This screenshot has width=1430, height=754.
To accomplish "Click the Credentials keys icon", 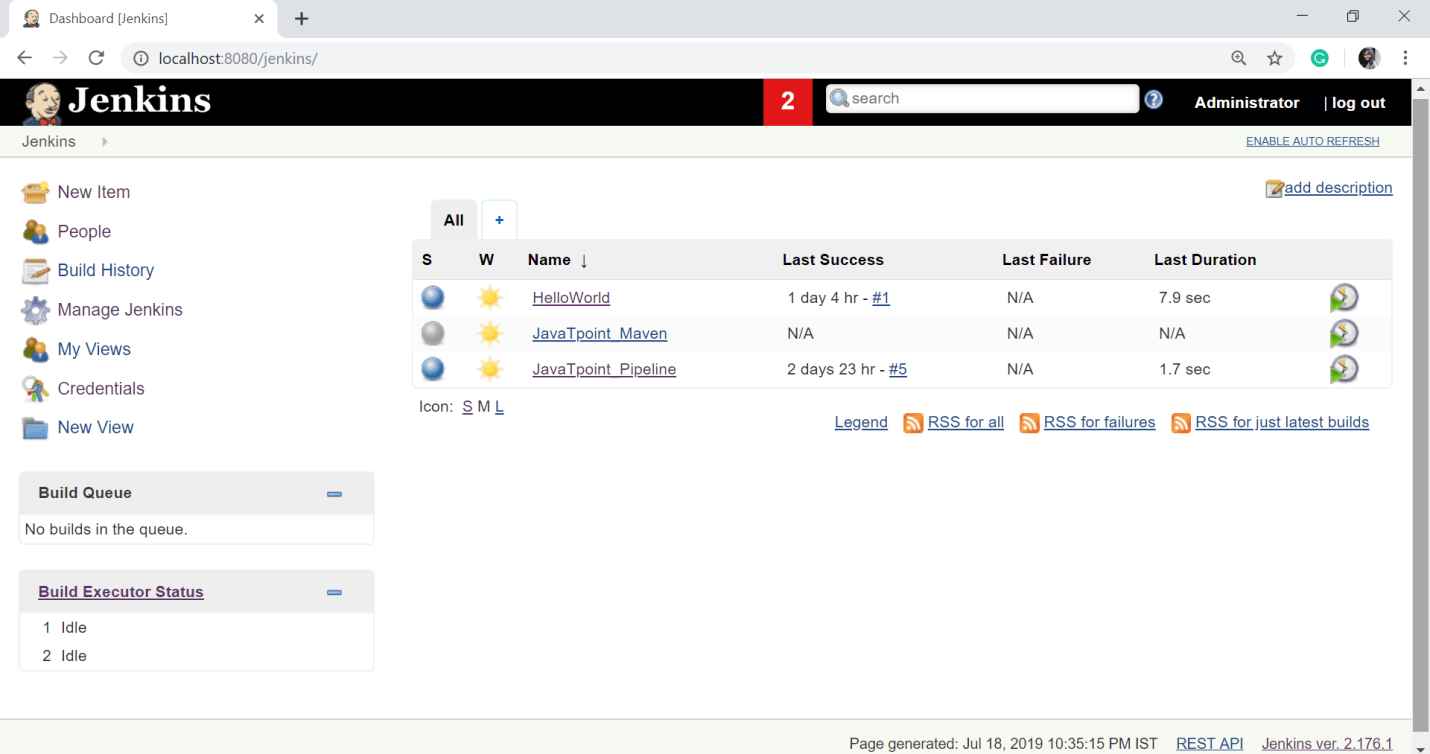I will click(35, 388).
